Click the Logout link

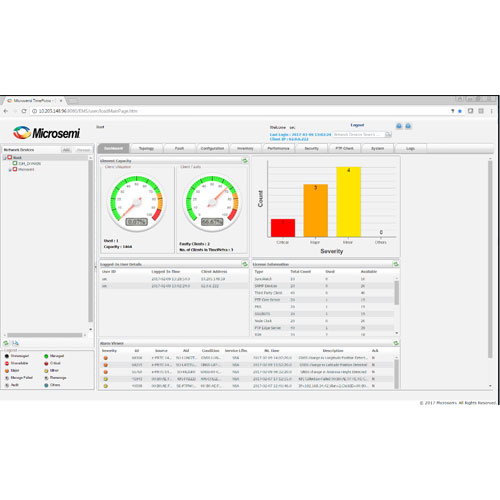click(357, 125)
